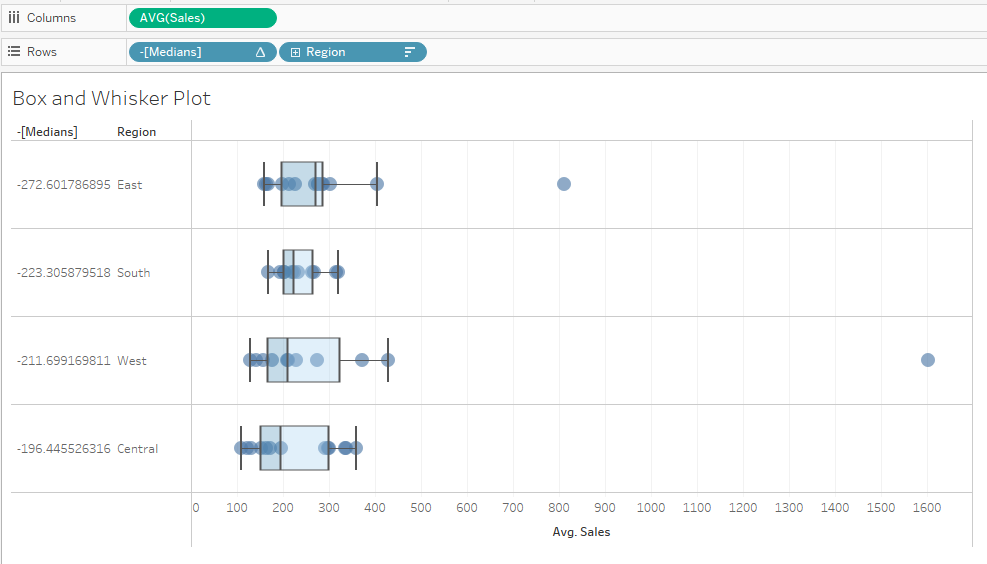This screenshot has height=564, width=987.
Task: Select the Central region row label
Action: [x=137, y=449]
